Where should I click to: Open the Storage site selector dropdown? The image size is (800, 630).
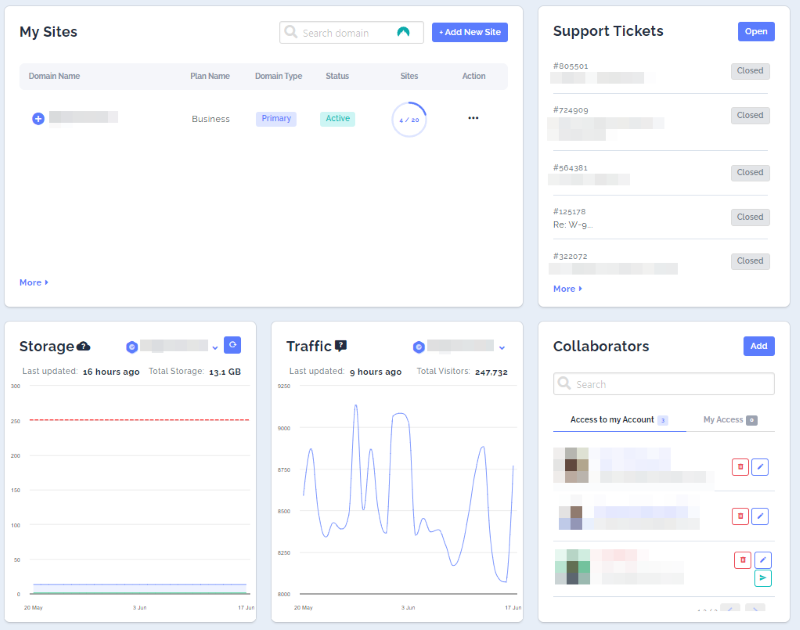point(215,347)
